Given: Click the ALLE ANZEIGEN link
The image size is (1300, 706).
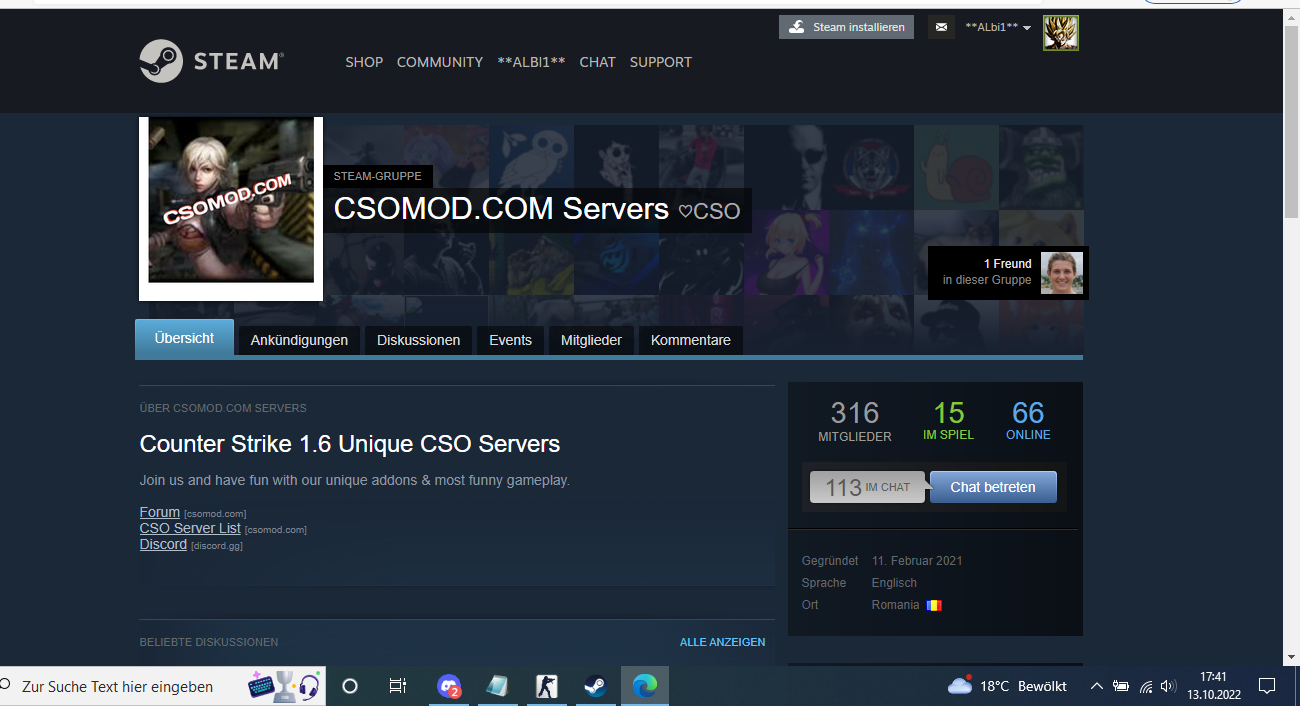Looking at the screenshot, I should point(722,642).
